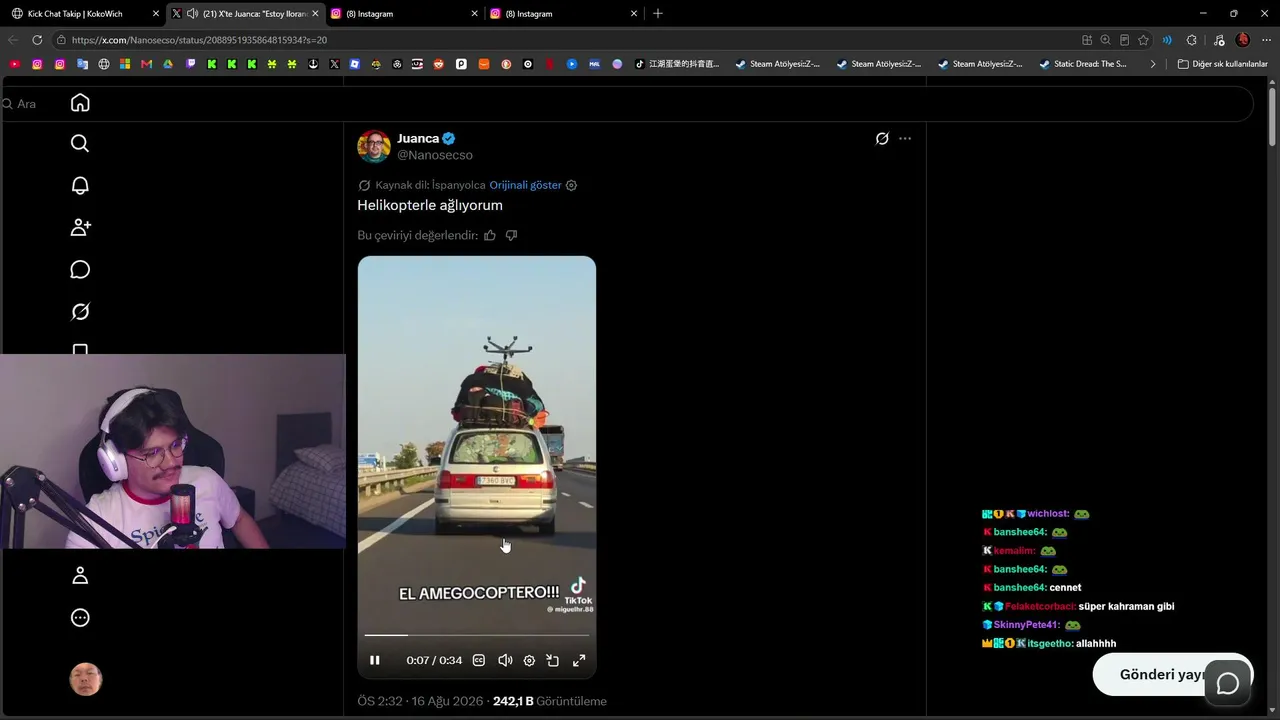
Task: Seek using the video progress bar
Action: 476,635
